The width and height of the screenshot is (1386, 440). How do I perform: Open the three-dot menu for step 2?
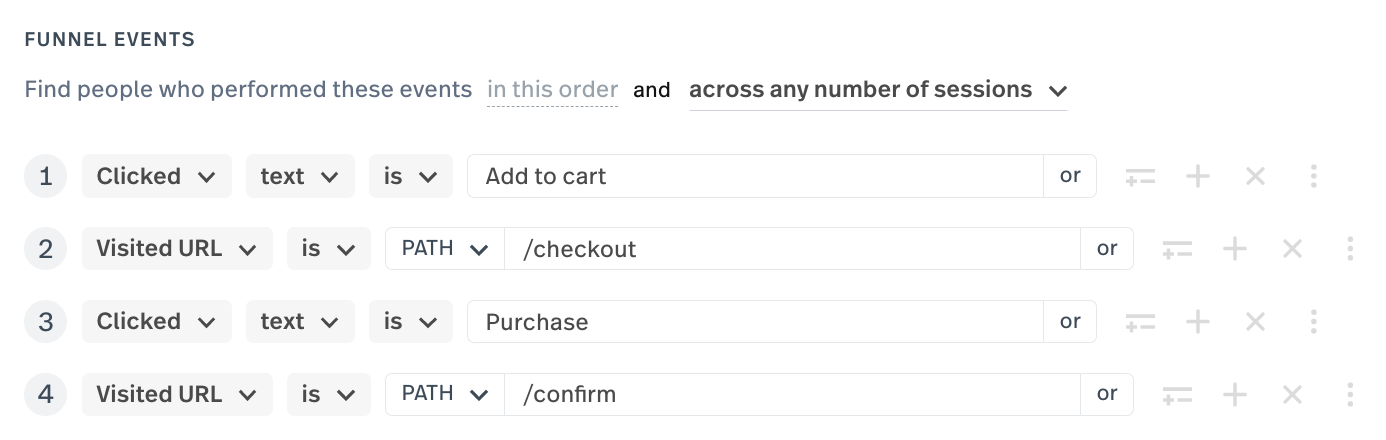pyautogui.click(x=1351, y=249)
